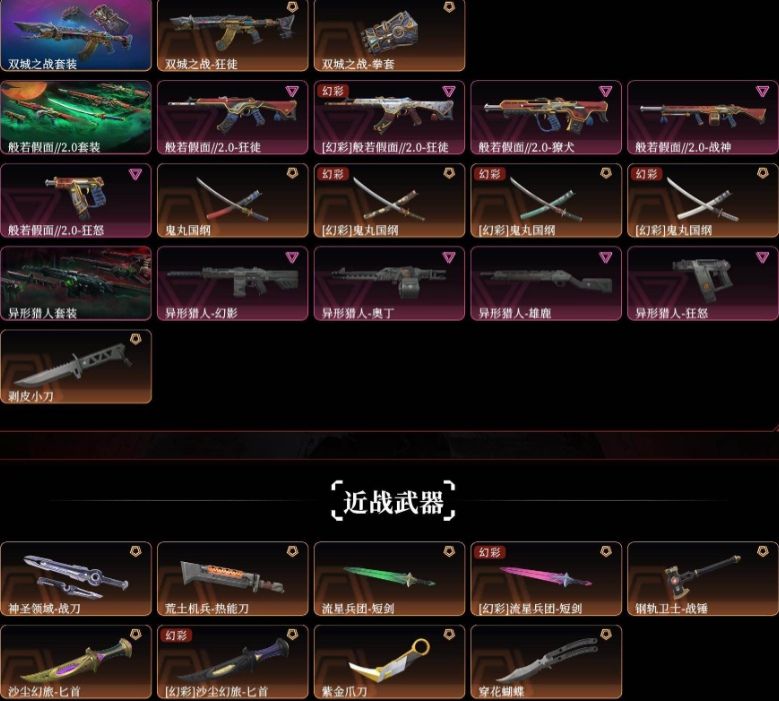Image resolution: width=779 pixels, height=701 pixels.
Task: Click the pink triangle icon on 异形猎人-奥丁
Action: coord(449,257)
